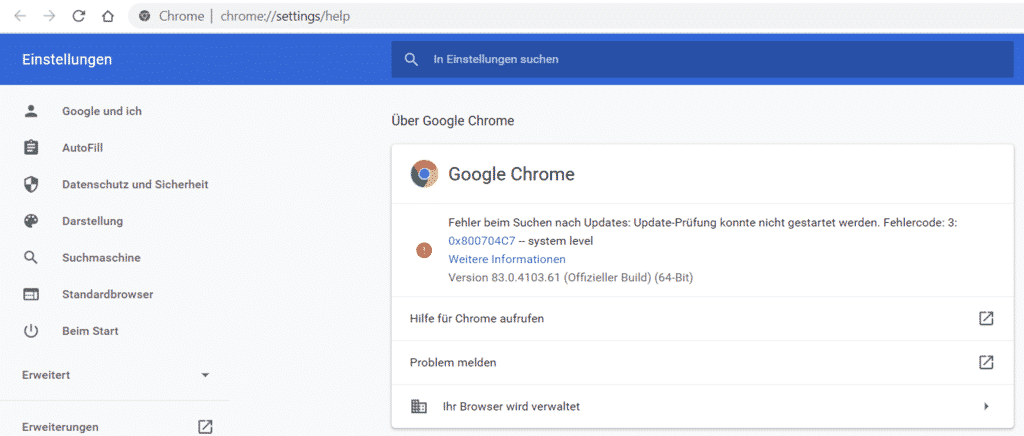Click the Google Chrome logo icon
This screenshot has width=1024, height=436.
pos(424,174)
